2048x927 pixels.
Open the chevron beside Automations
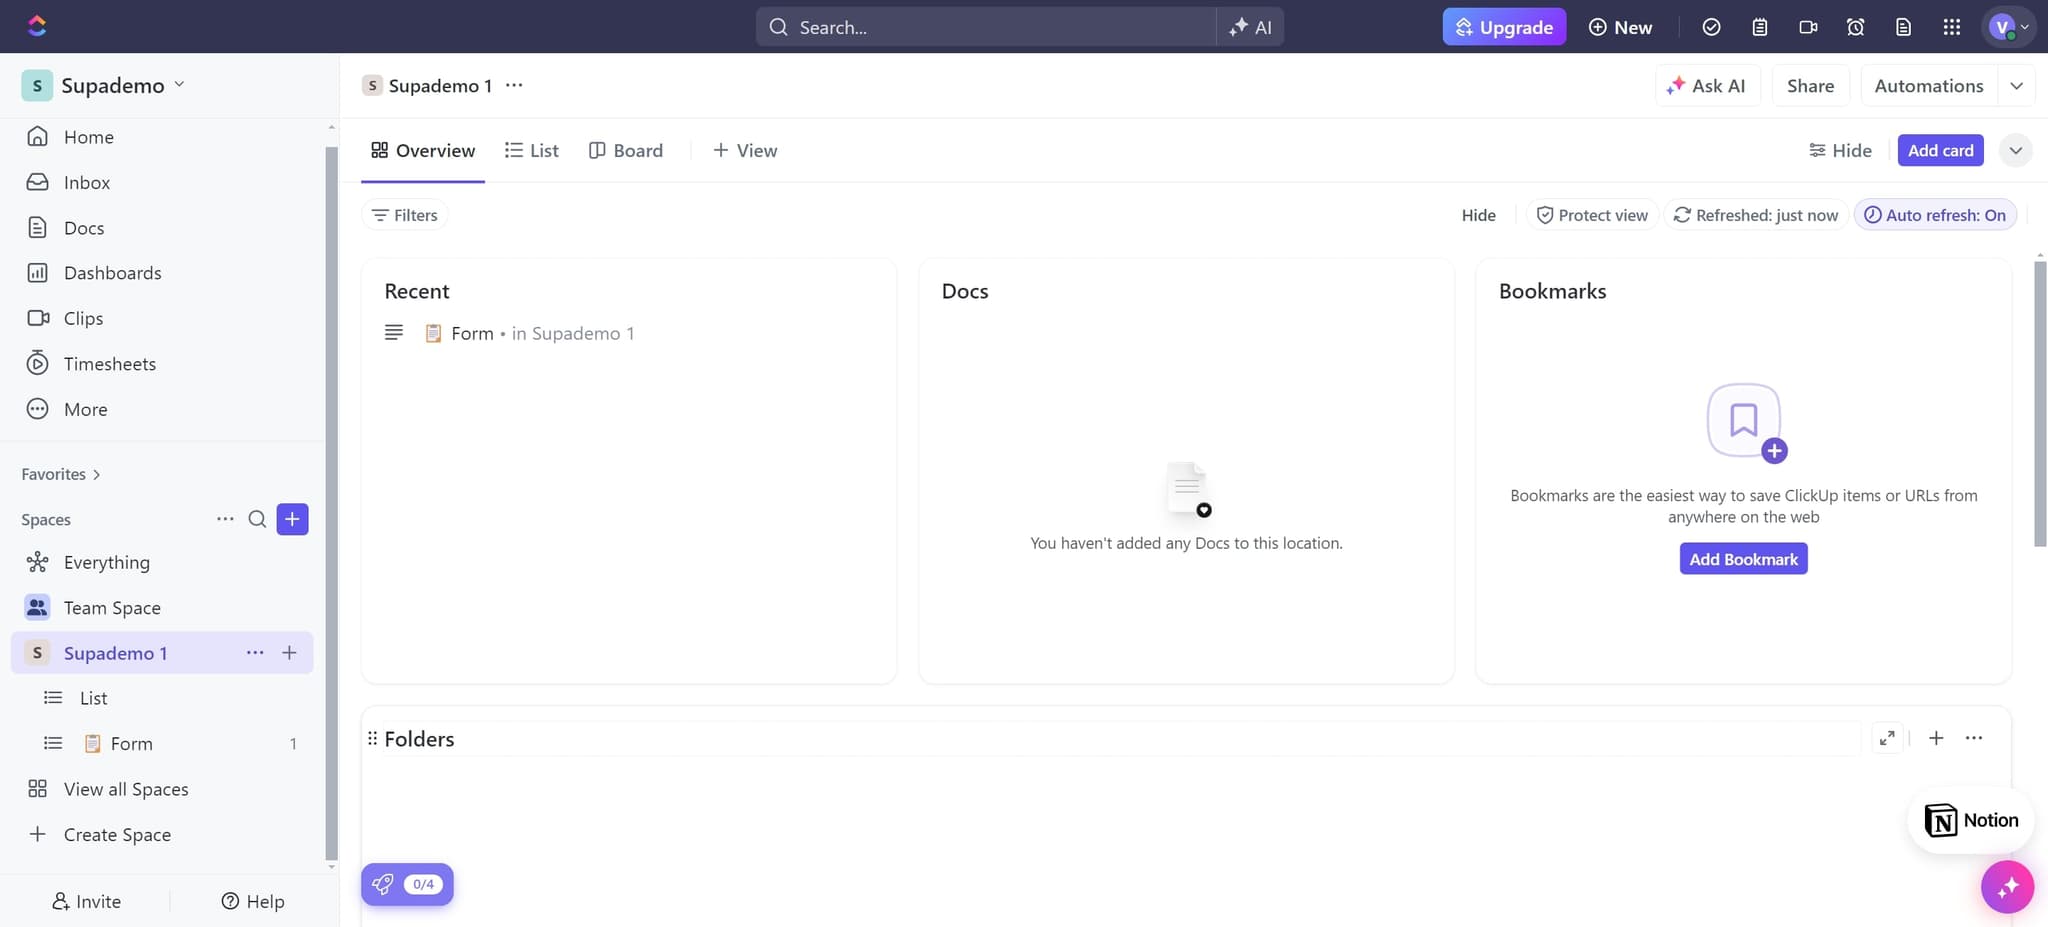click(2017, 85)
